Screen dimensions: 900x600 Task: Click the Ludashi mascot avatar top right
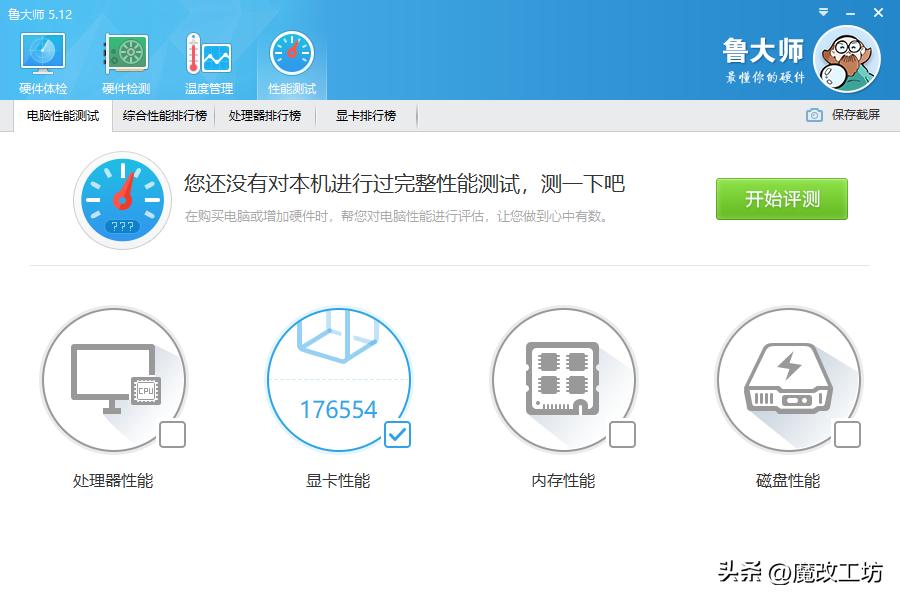coord(846,60)
